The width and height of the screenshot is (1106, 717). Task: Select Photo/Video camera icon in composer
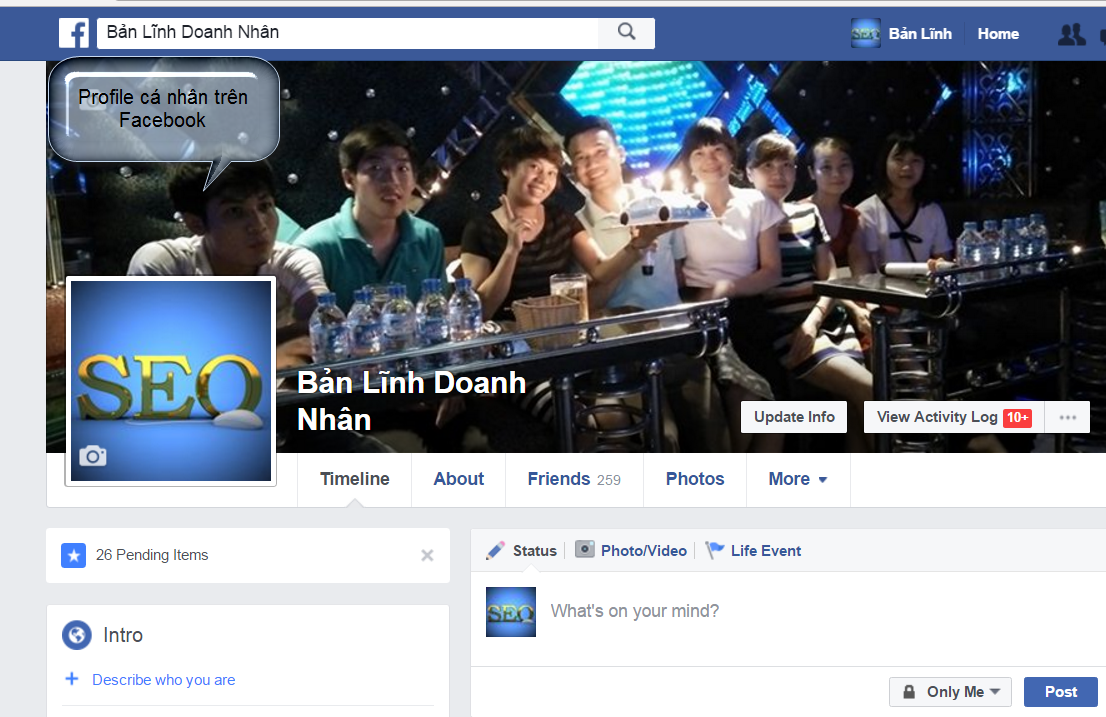[585, 550]
